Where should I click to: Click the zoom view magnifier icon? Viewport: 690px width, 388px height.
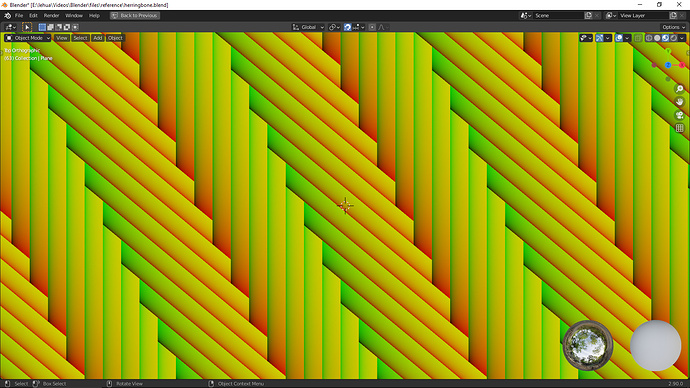[679, 89]
